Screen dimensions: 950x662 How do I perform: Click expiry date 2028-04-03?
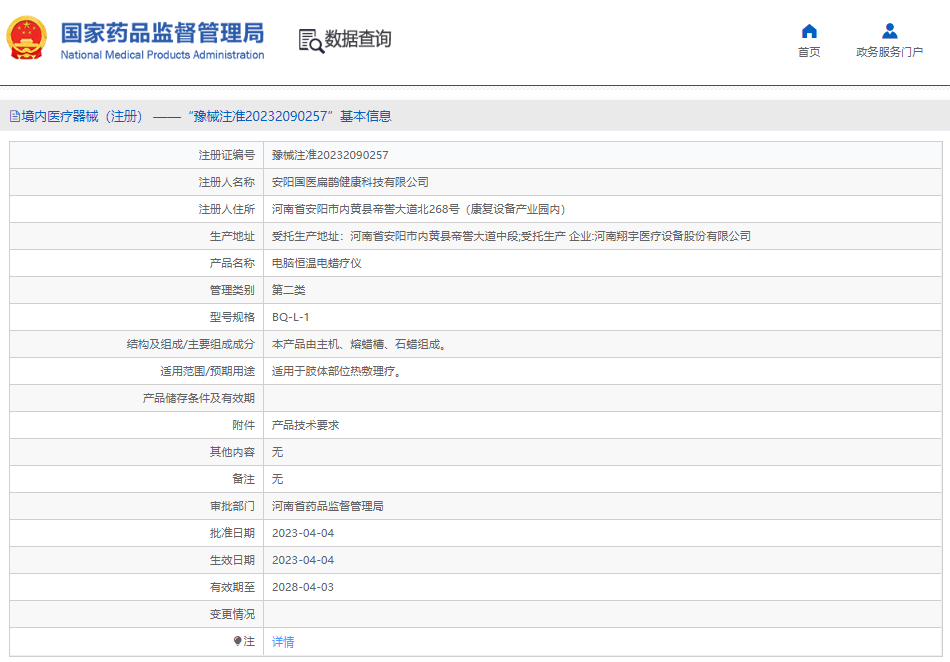pos(303,587)
